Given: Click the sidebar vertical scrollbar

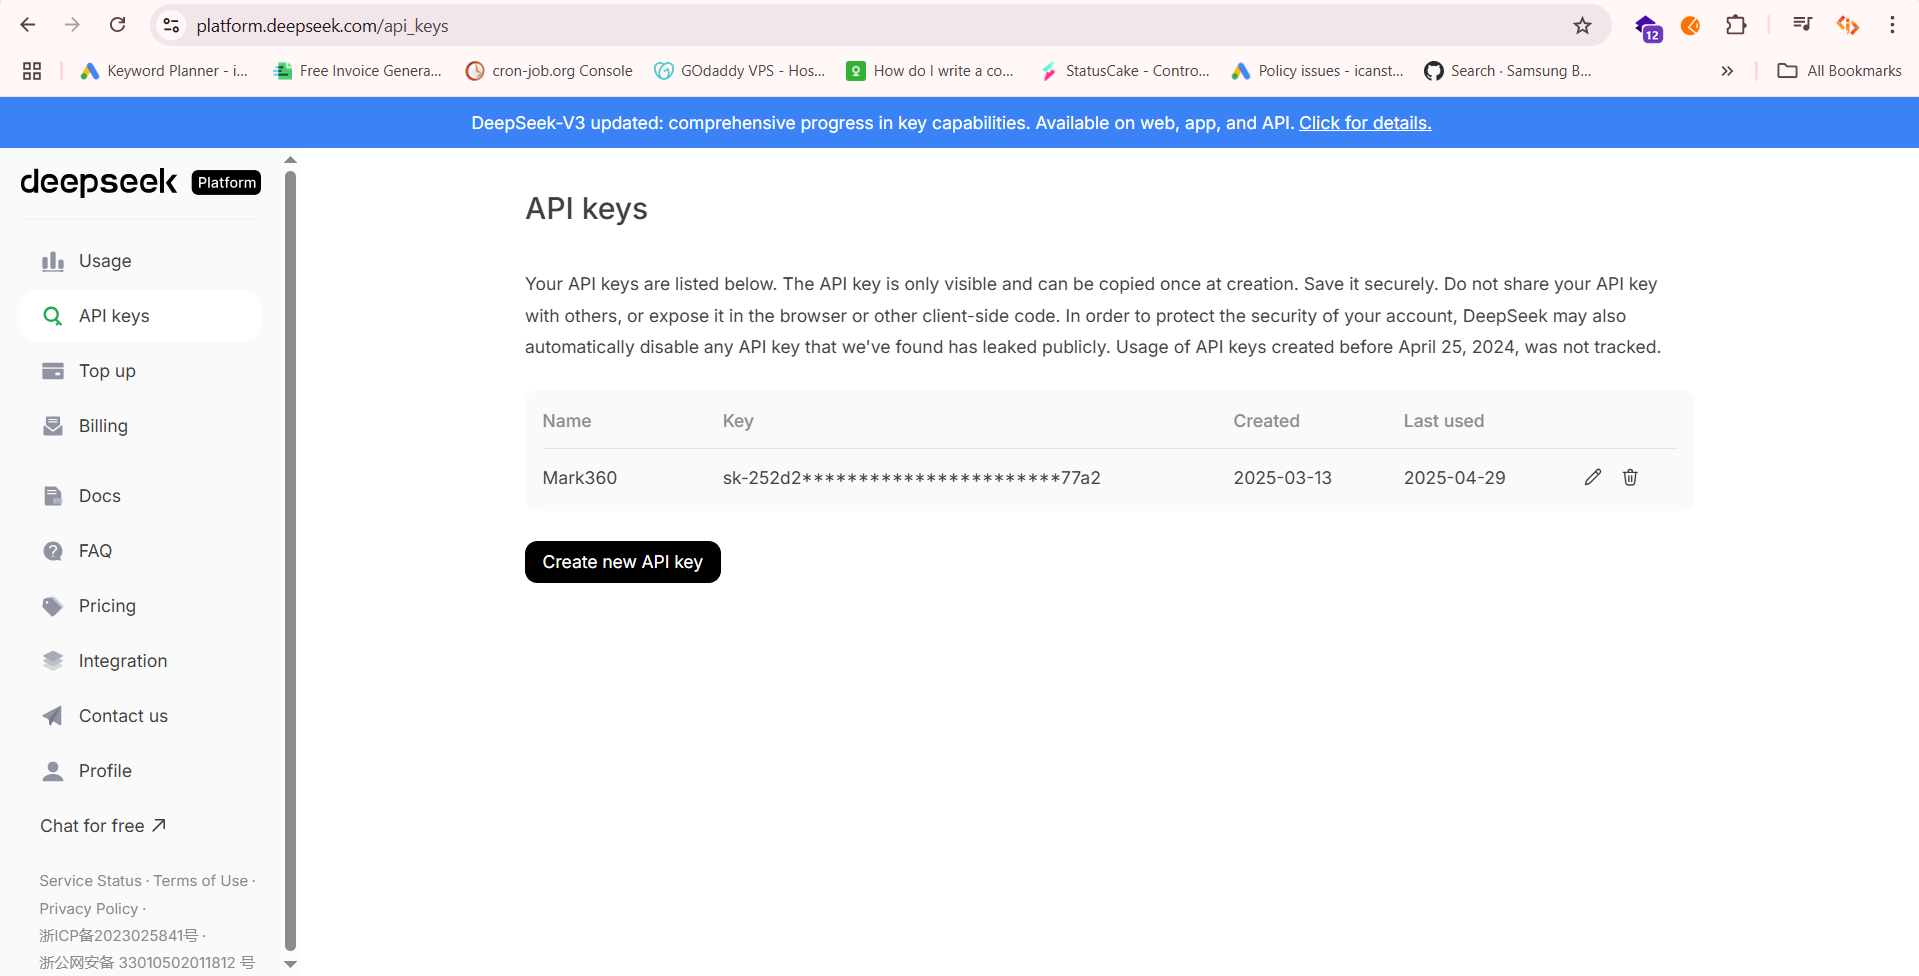Looking at the screenshot, I should 290,560.
